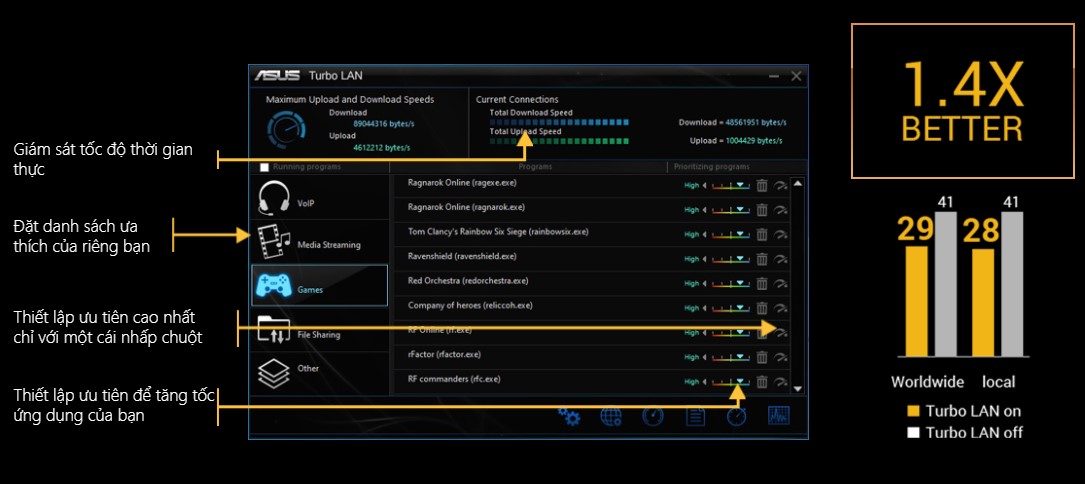Delete Ragnarok Online (ragexe.exe) with trash icon
Image resolution: width=1085 pixels, height=484 pixels.
click(761, 184)
